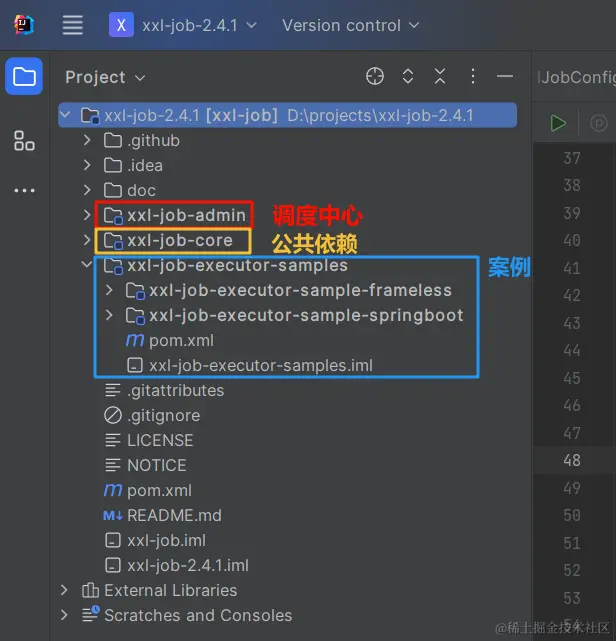
Task: Select the xxl-job-core module
Action: (168, 240)
